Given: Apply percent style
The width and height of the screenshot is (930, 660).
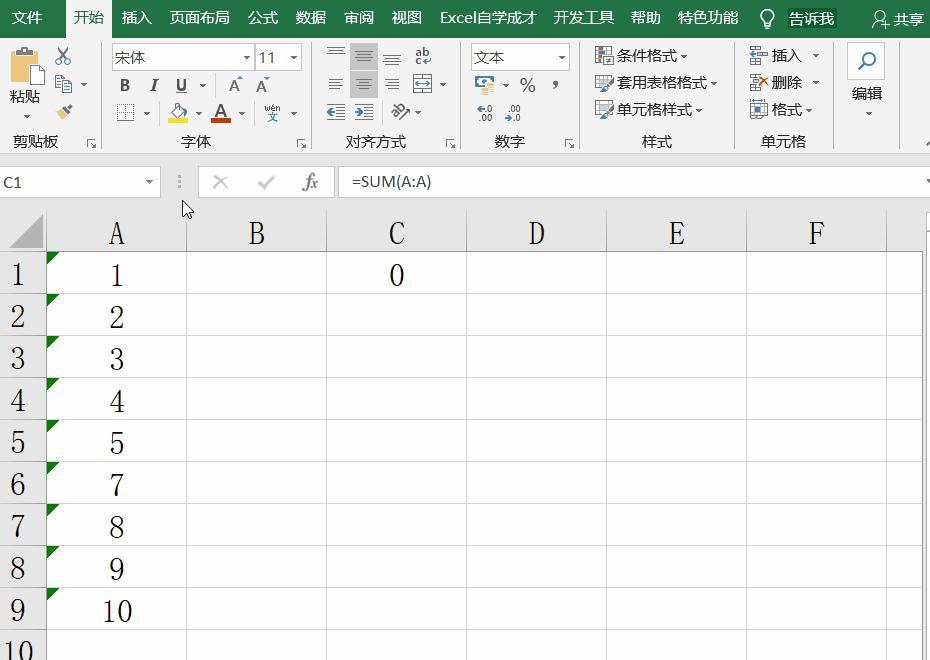Looking at the screenshot, I should [527, 85].
